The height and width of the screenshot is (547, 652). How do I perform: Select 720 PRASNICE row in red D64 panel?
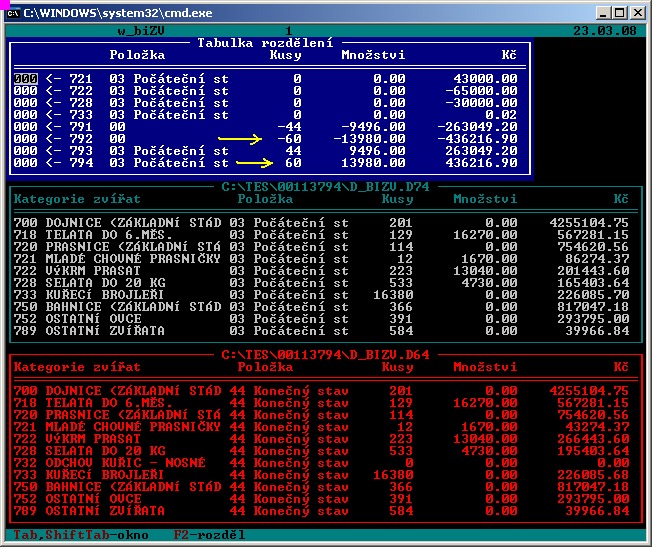pos(321,415)
